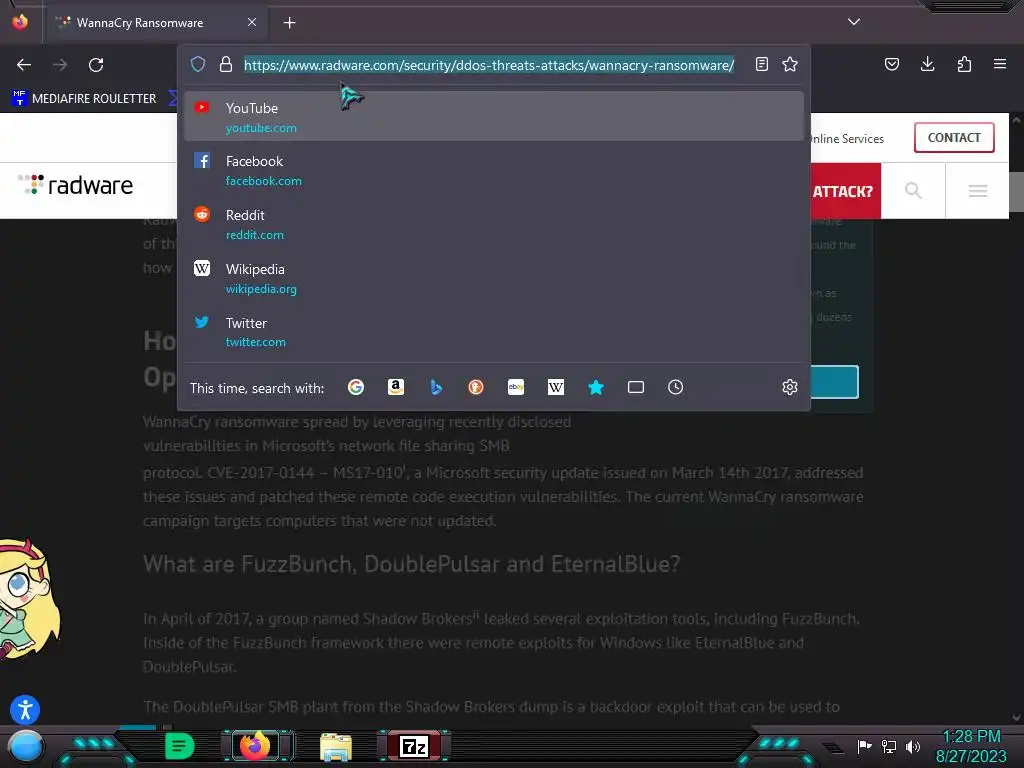
Task: Open the Start orb on the taskbar
Action: tap(26, 746)
